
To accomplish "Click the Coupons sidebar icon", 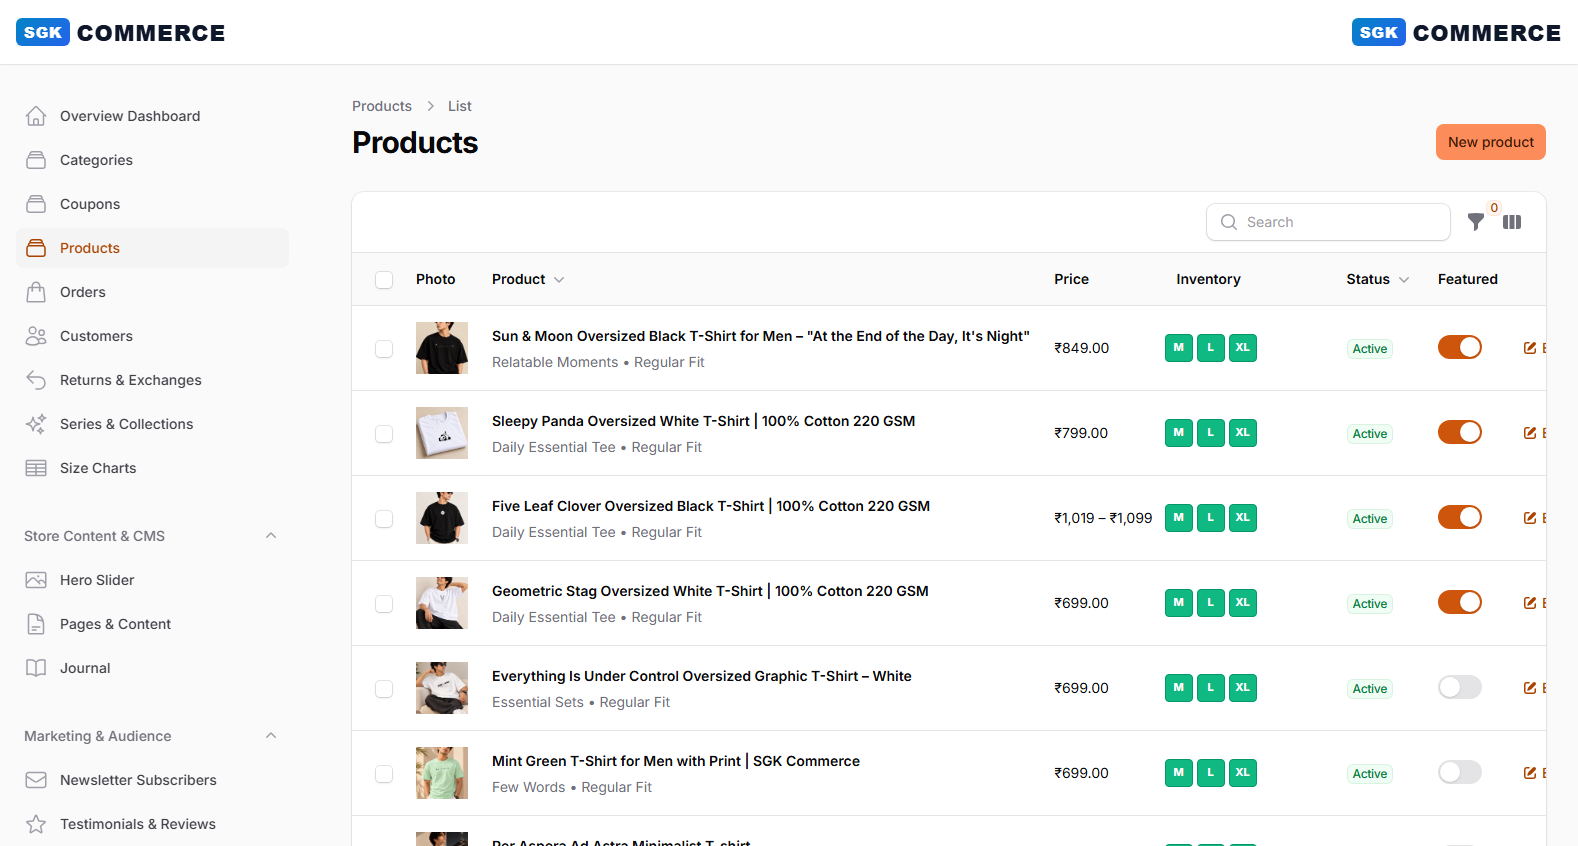I will pyautogui.click(x=36, y=204).
